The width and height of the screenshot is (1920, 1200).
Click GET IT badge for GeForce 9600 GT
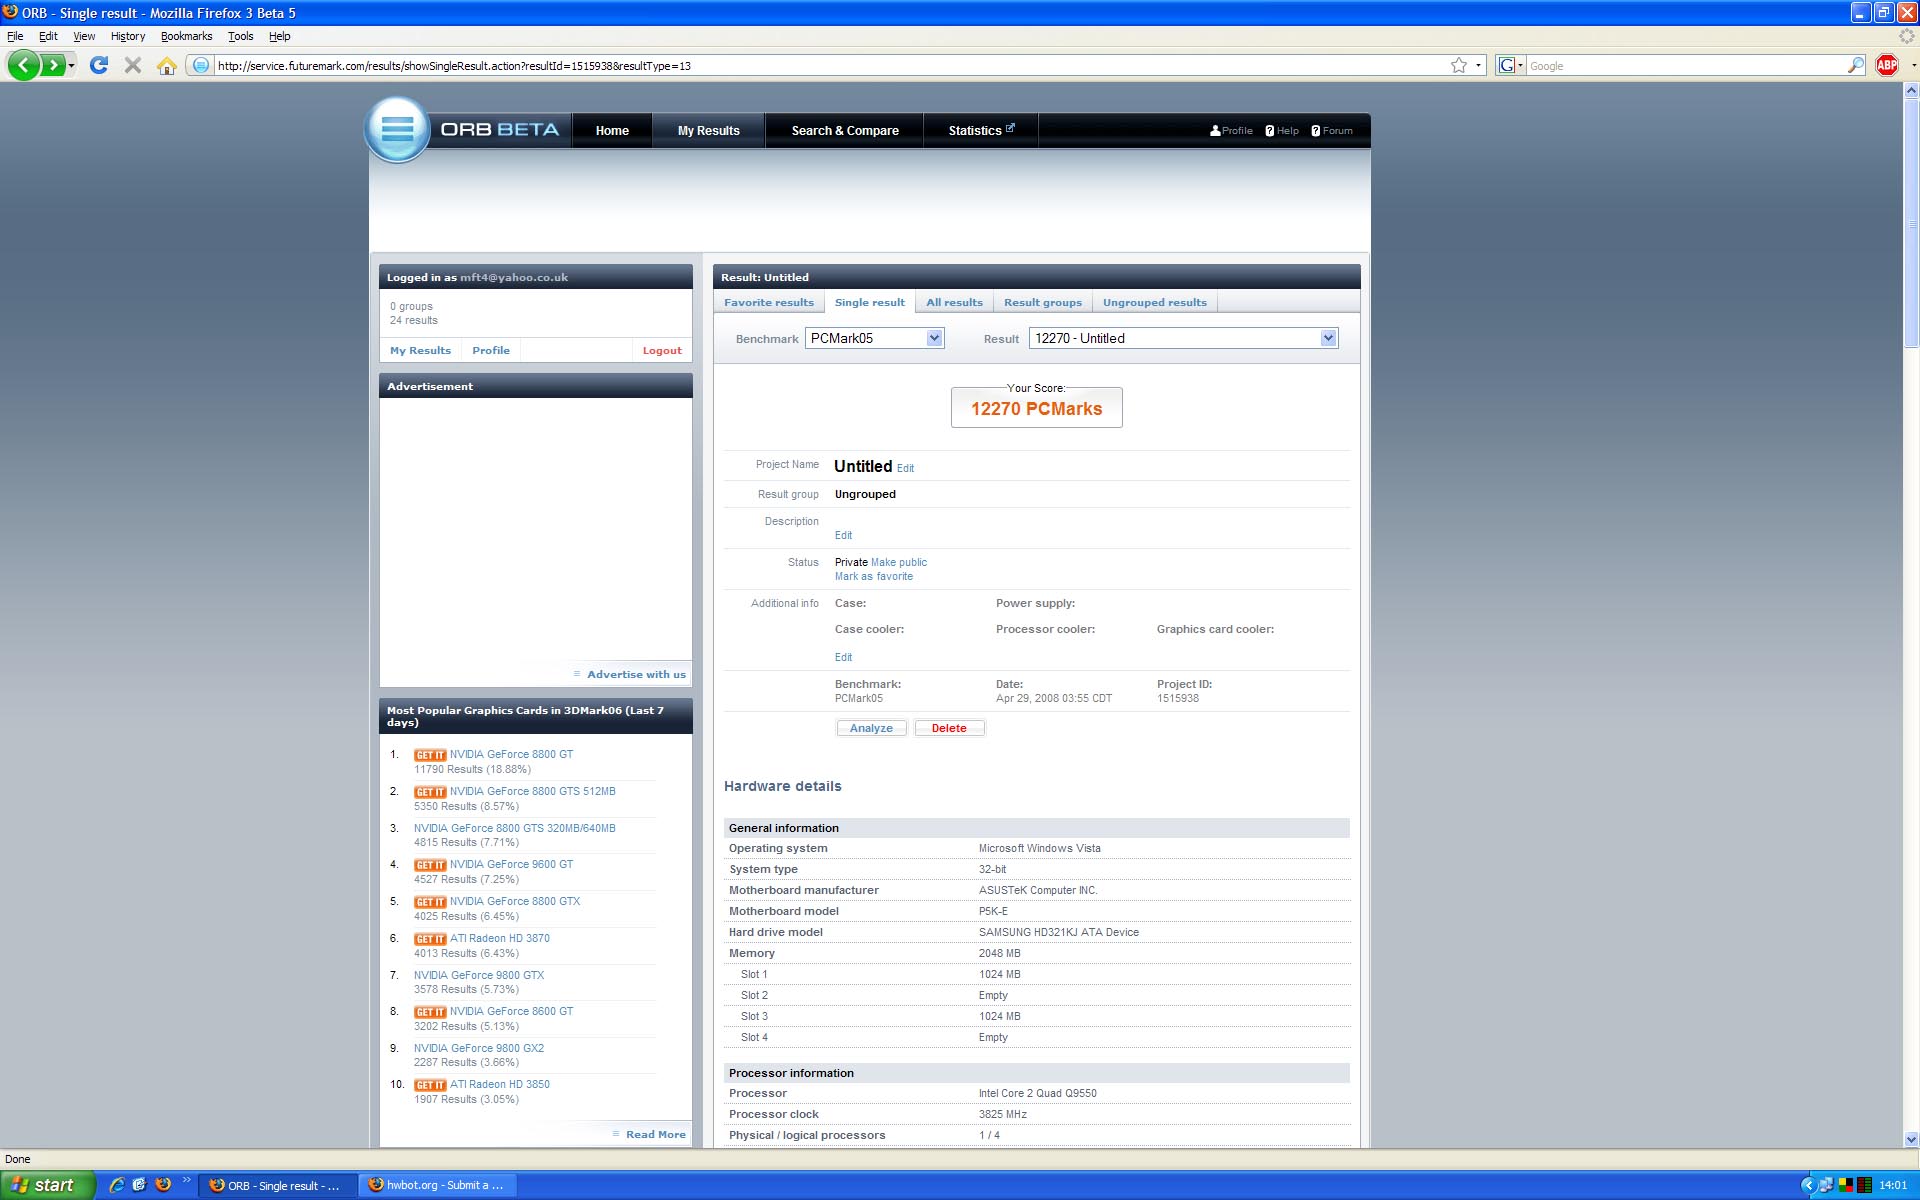click(x=430, y=865)
